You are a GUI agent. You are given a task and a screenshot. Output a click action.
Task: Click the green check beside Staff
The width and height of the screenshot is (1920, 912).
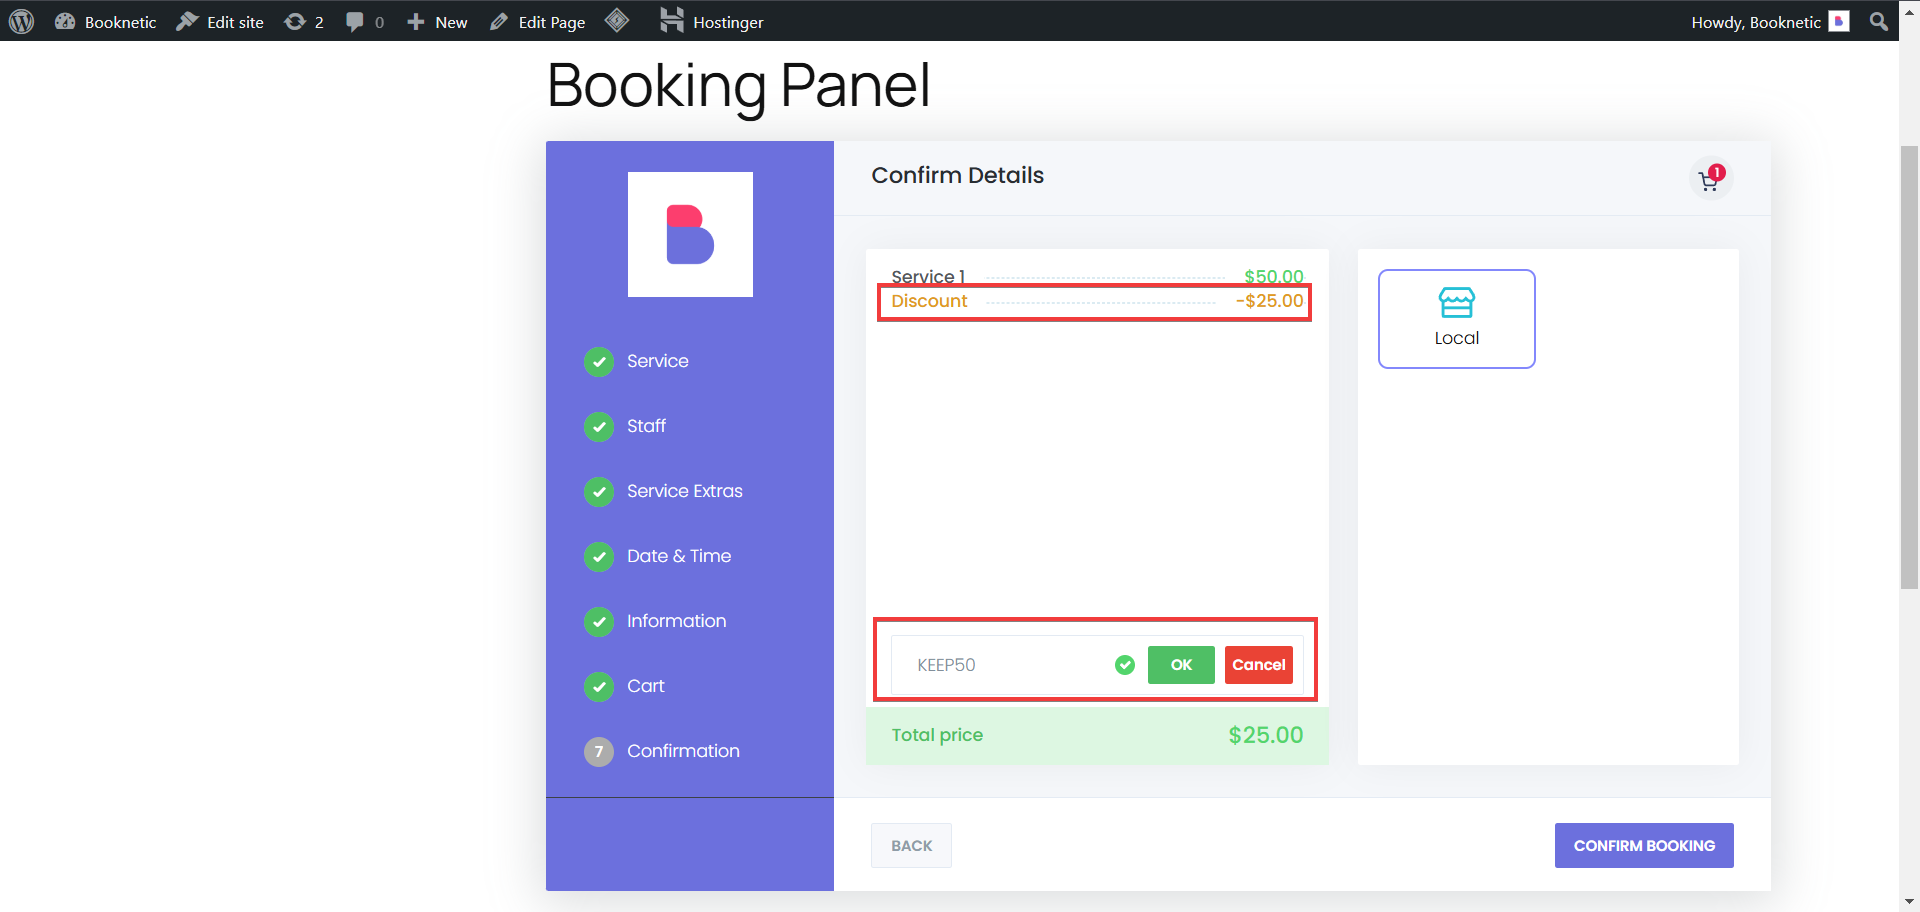(599, 426)
